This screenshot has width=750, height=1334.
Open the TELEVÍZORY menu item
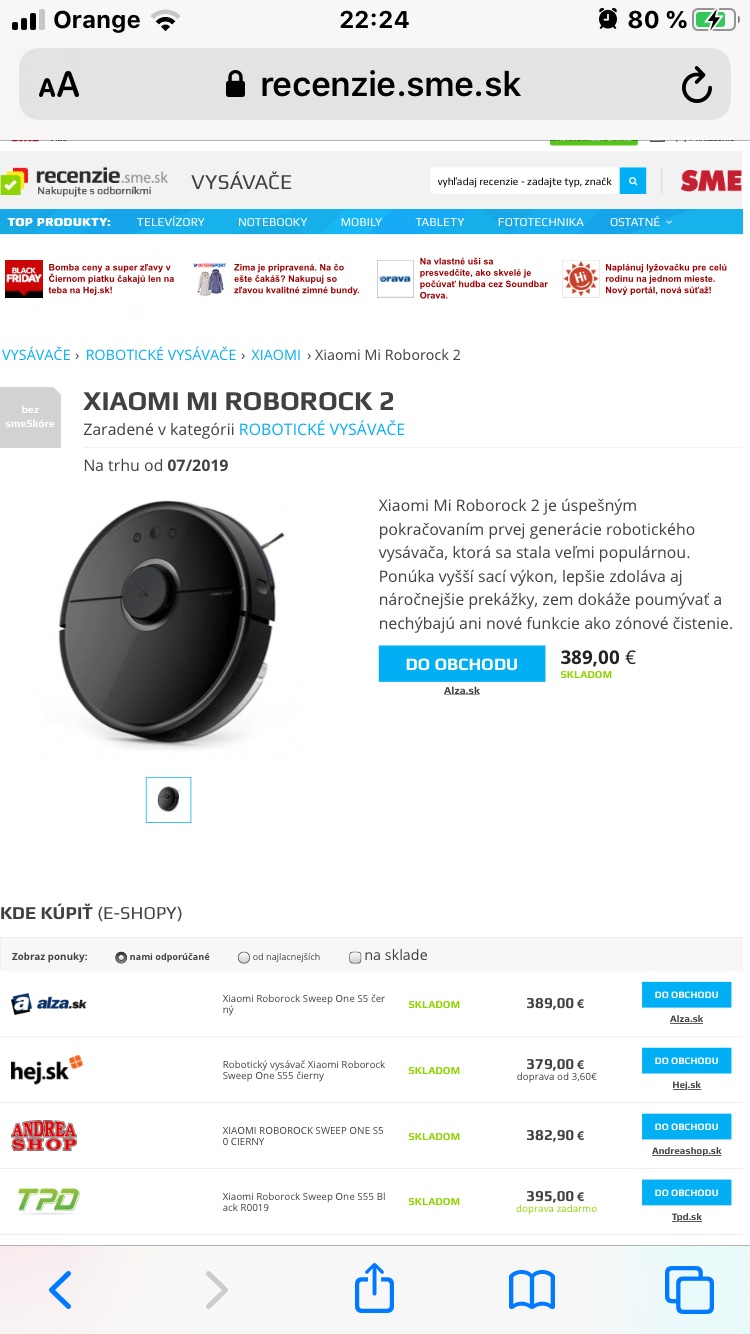pyautogui.click(x=171, y=222)
